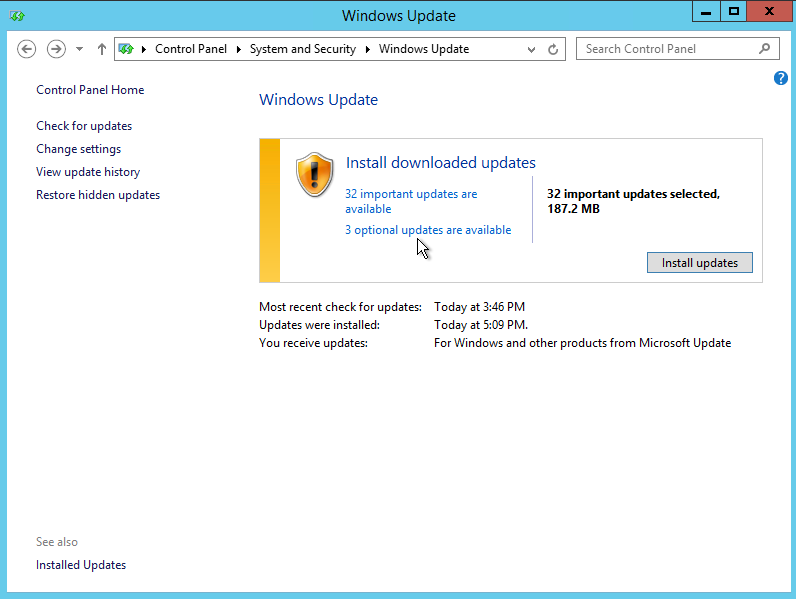This screenshot has height=599, width=796.
Task: Select System and Security in the address bar
Action: click(303, 49)
